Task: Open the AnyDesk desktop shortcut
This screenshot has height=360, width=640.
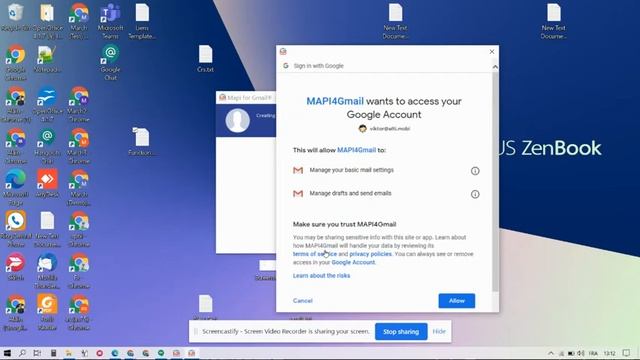Action: (x=47, y=184)
